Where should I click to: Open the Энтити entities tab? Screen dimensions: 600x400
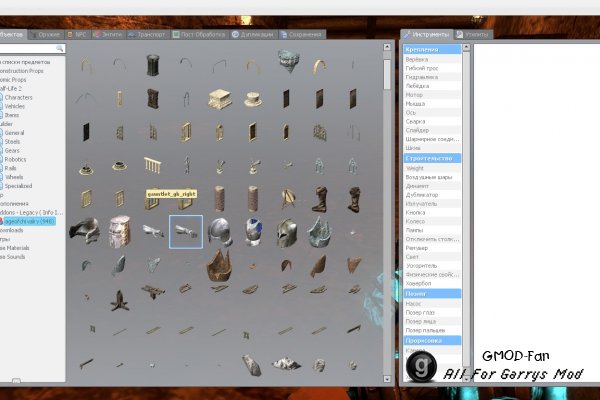coord(108,34)
